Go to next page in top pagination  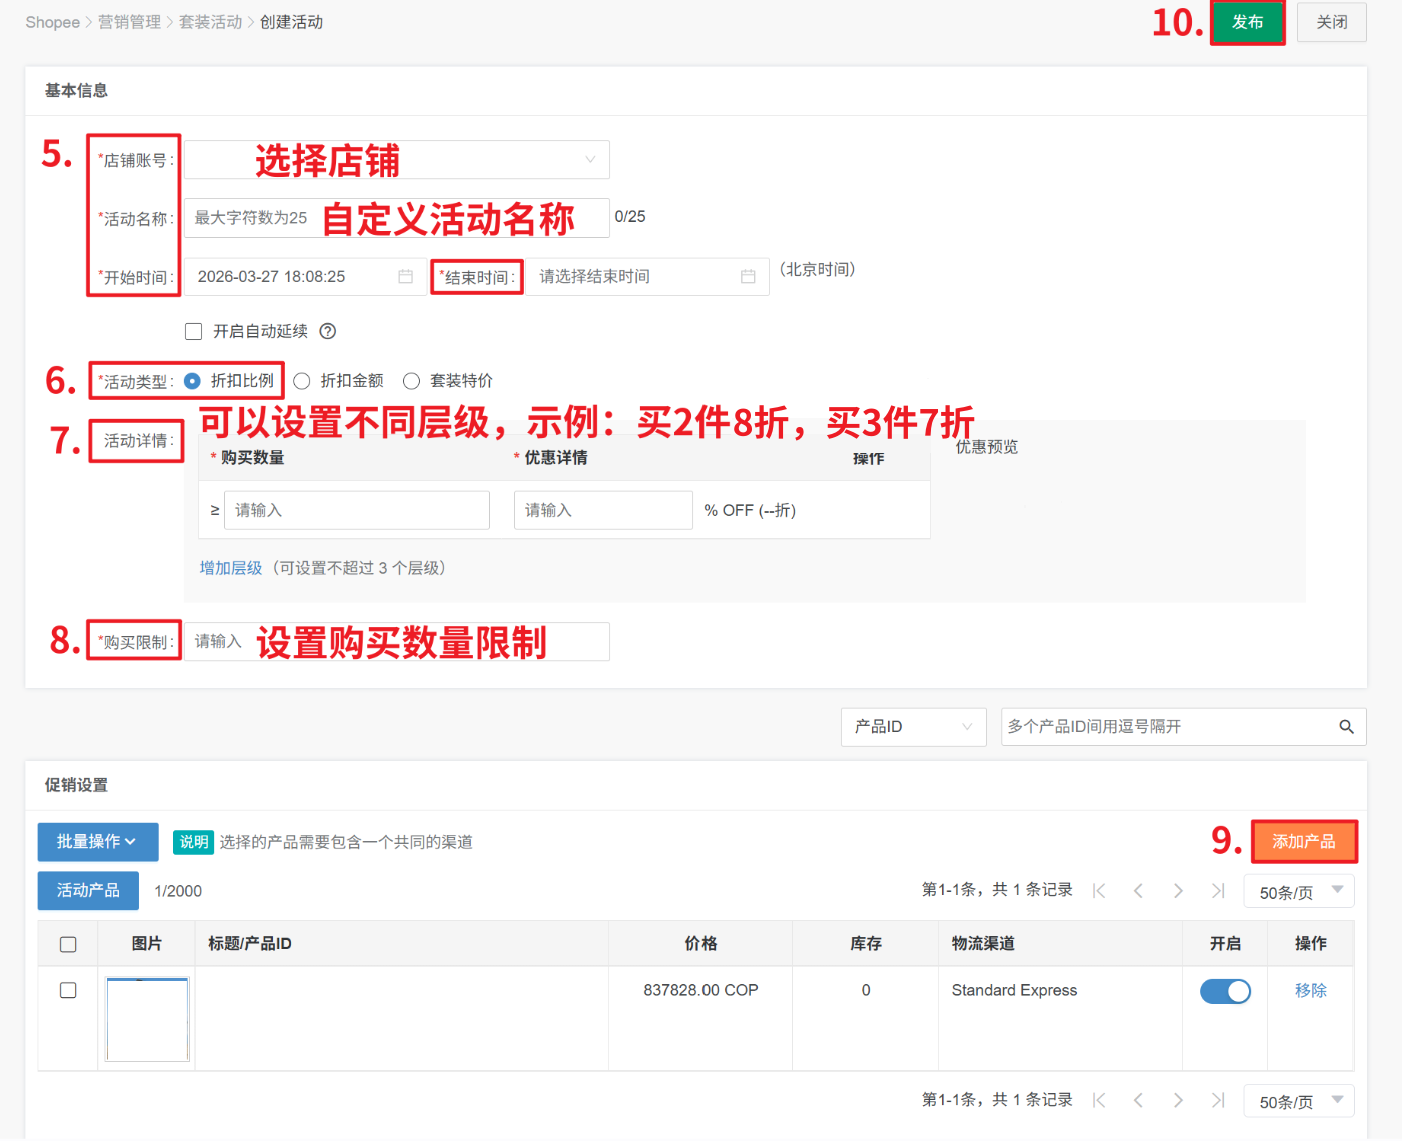pos(1178,891)
